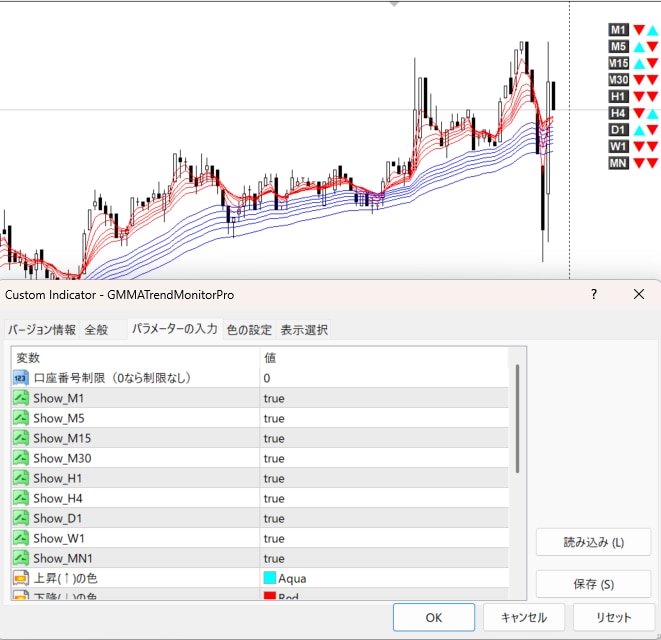Screen dimensions: 661x640
Task: Toggle the Show_MN1 true value
Action: tap(384, 558)
